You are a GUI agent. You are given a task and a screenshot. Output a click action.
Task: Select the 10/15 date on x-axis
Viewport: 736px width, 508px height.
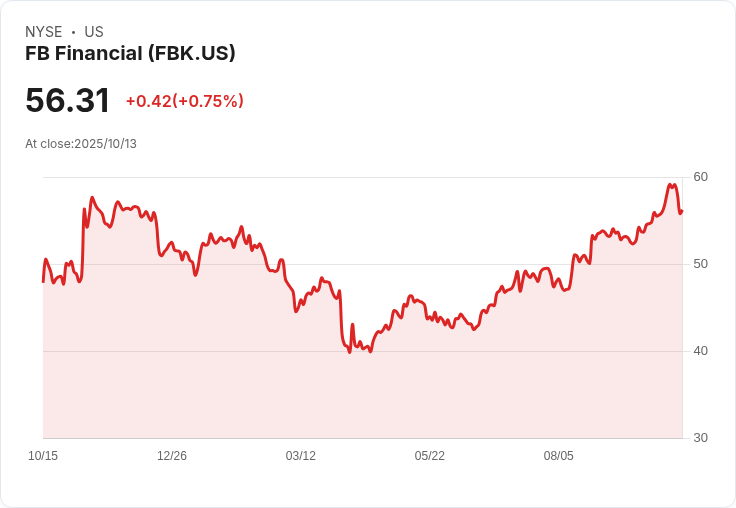click(x=43, y=455)
